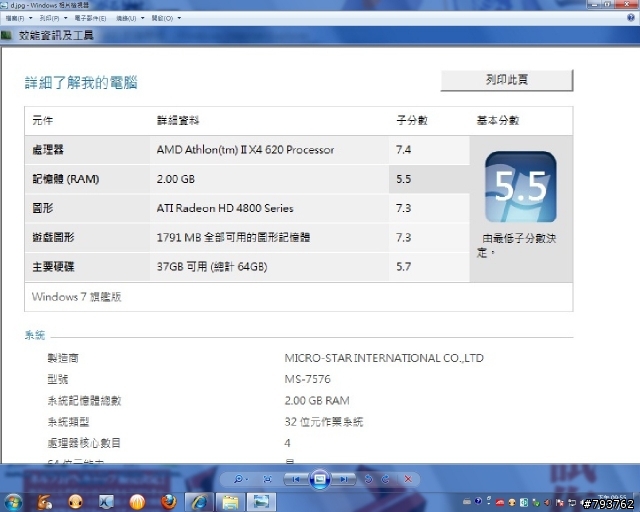Delete the picture with red X
The image size is (640, 512).
point(408,479)
